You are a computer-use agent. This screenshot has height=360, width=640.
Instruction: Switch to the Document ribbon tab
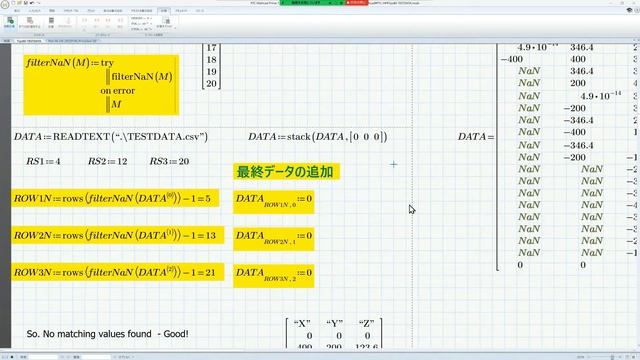coord(181,11)
